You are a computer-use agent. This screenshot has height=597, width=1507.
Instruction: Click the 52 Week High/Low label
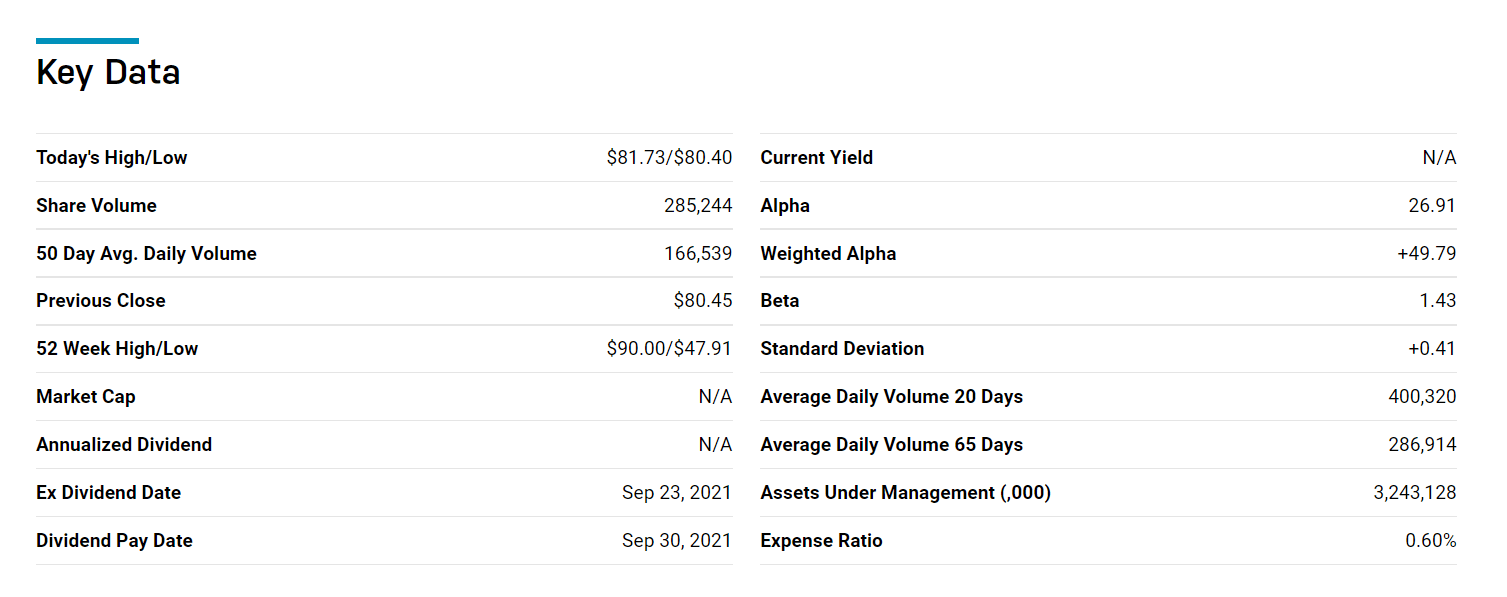117,349
